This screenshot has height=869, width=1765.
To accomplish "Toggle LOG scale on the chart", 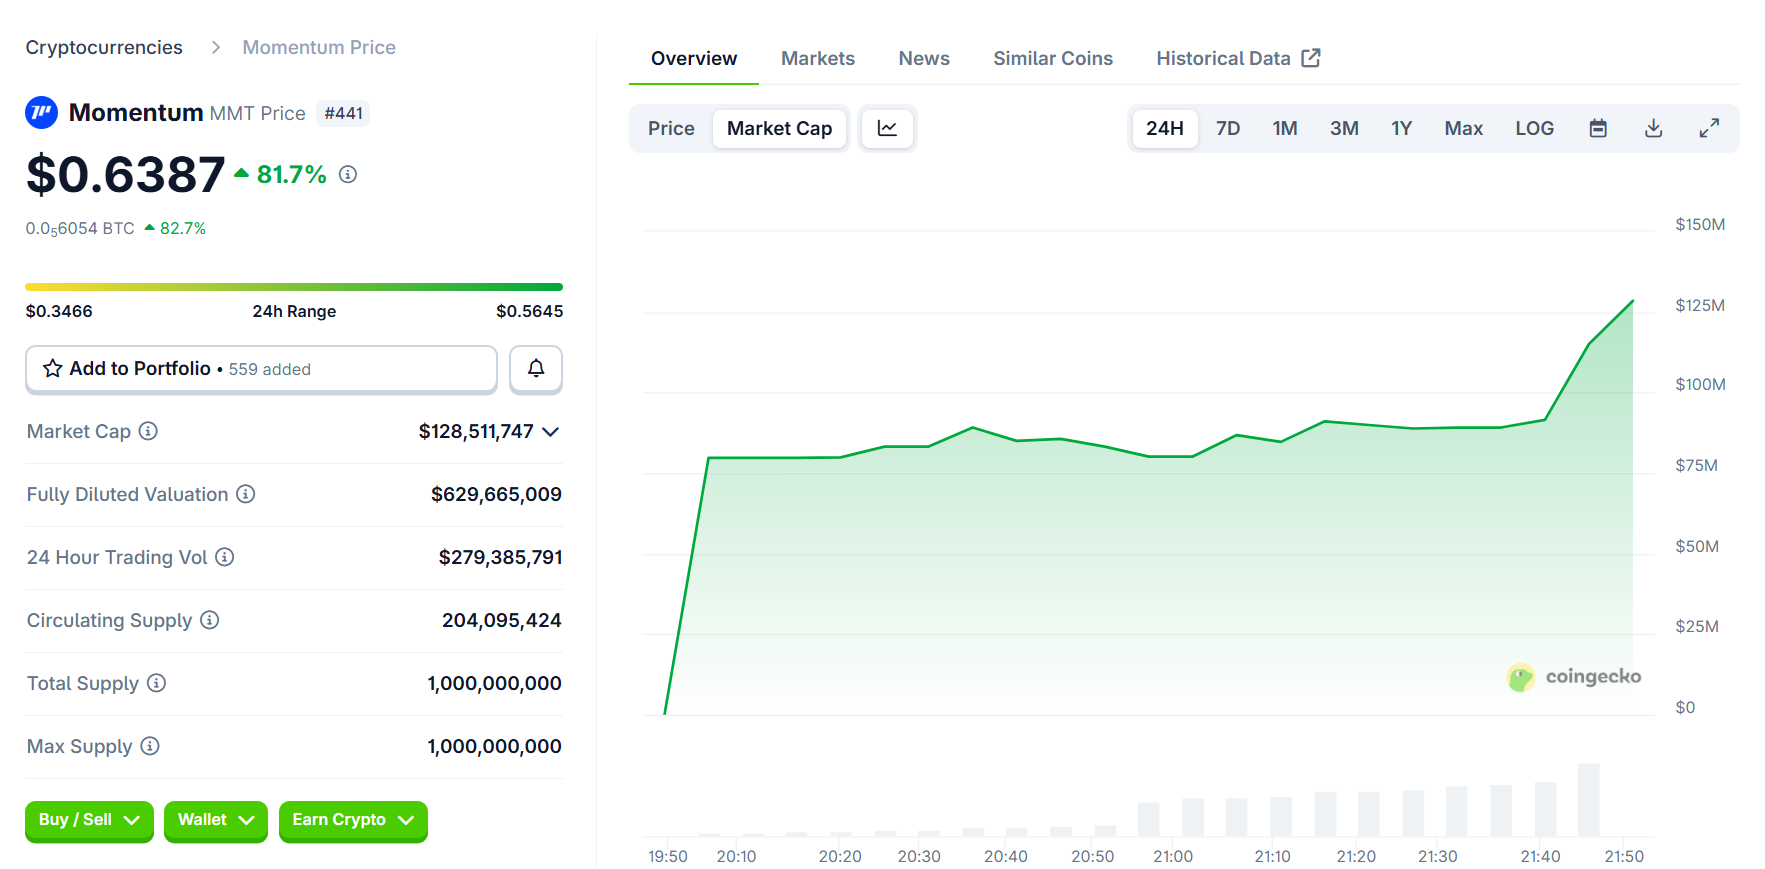I will pos(1534,128).
